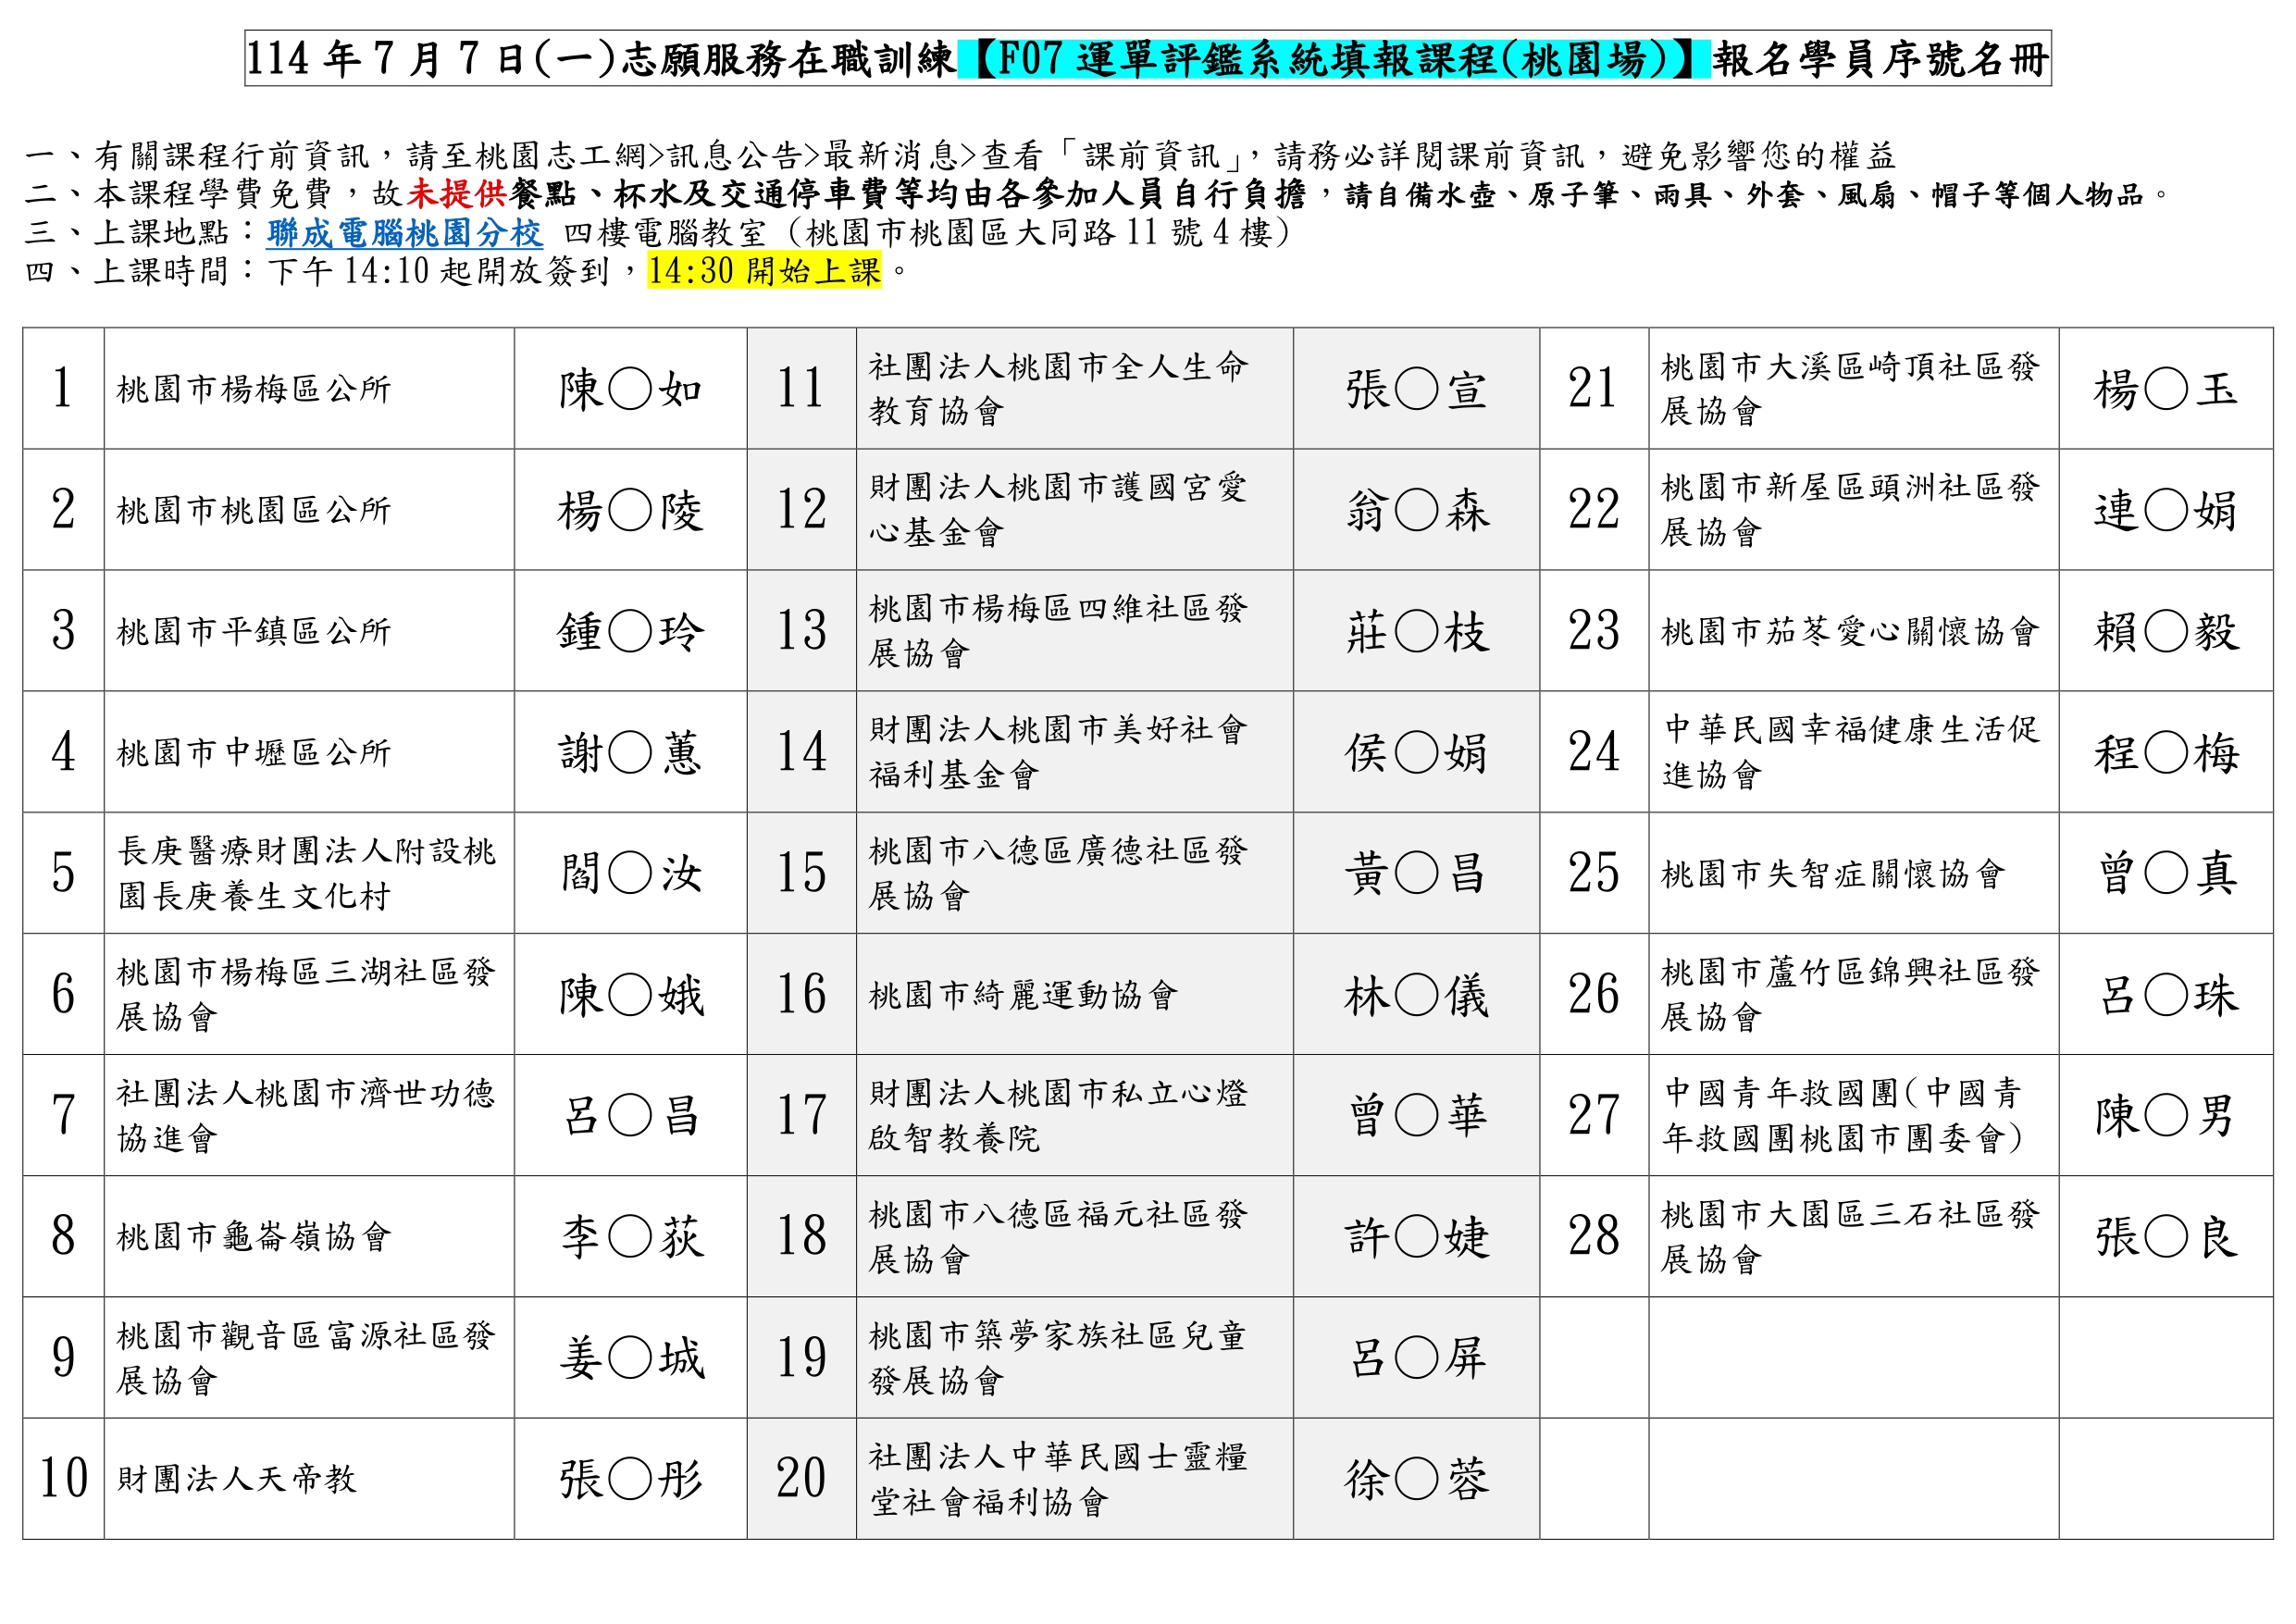
Task: Click name 徐○蓉 in row 20
Action: pyautogui.click(x=1417, y=1479)
